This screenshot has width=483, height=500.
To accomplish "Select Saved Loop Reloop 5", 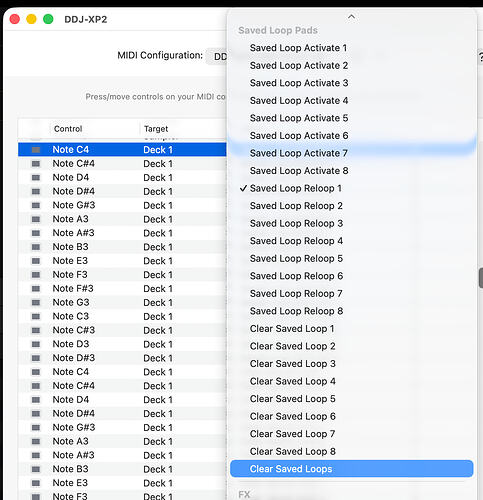I will 351,258.
